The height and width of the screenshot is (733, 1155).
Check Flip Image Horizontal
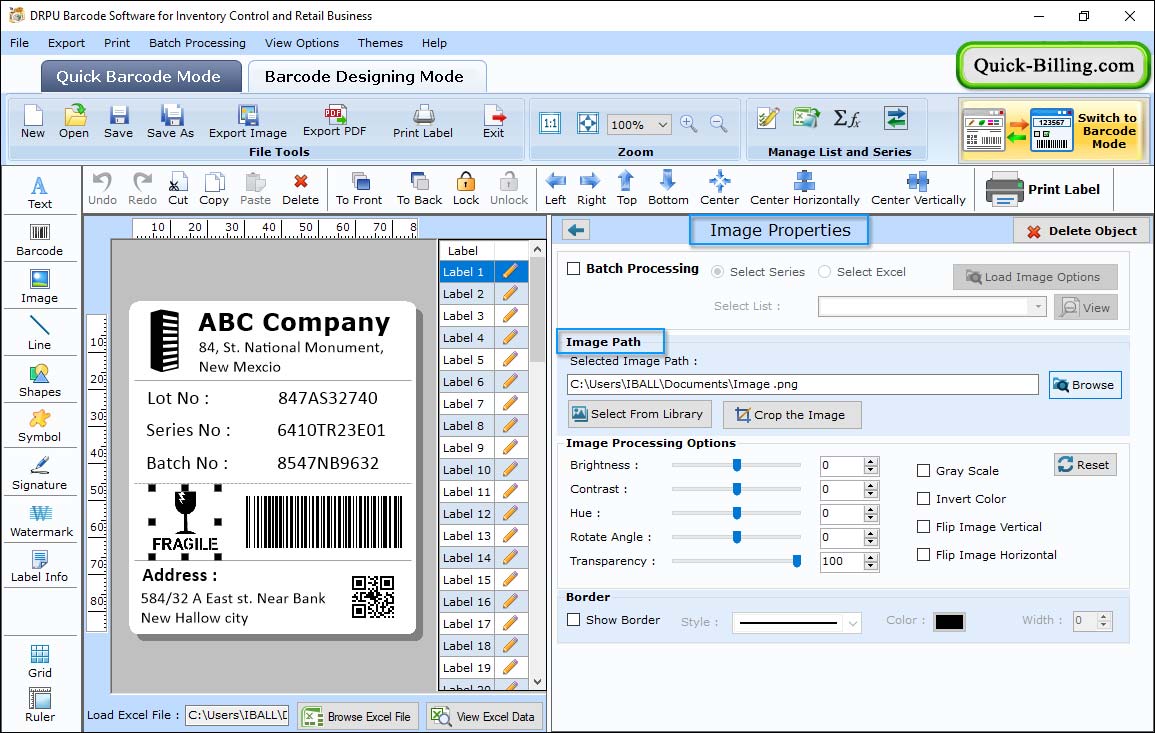click(x=923, y=555)
